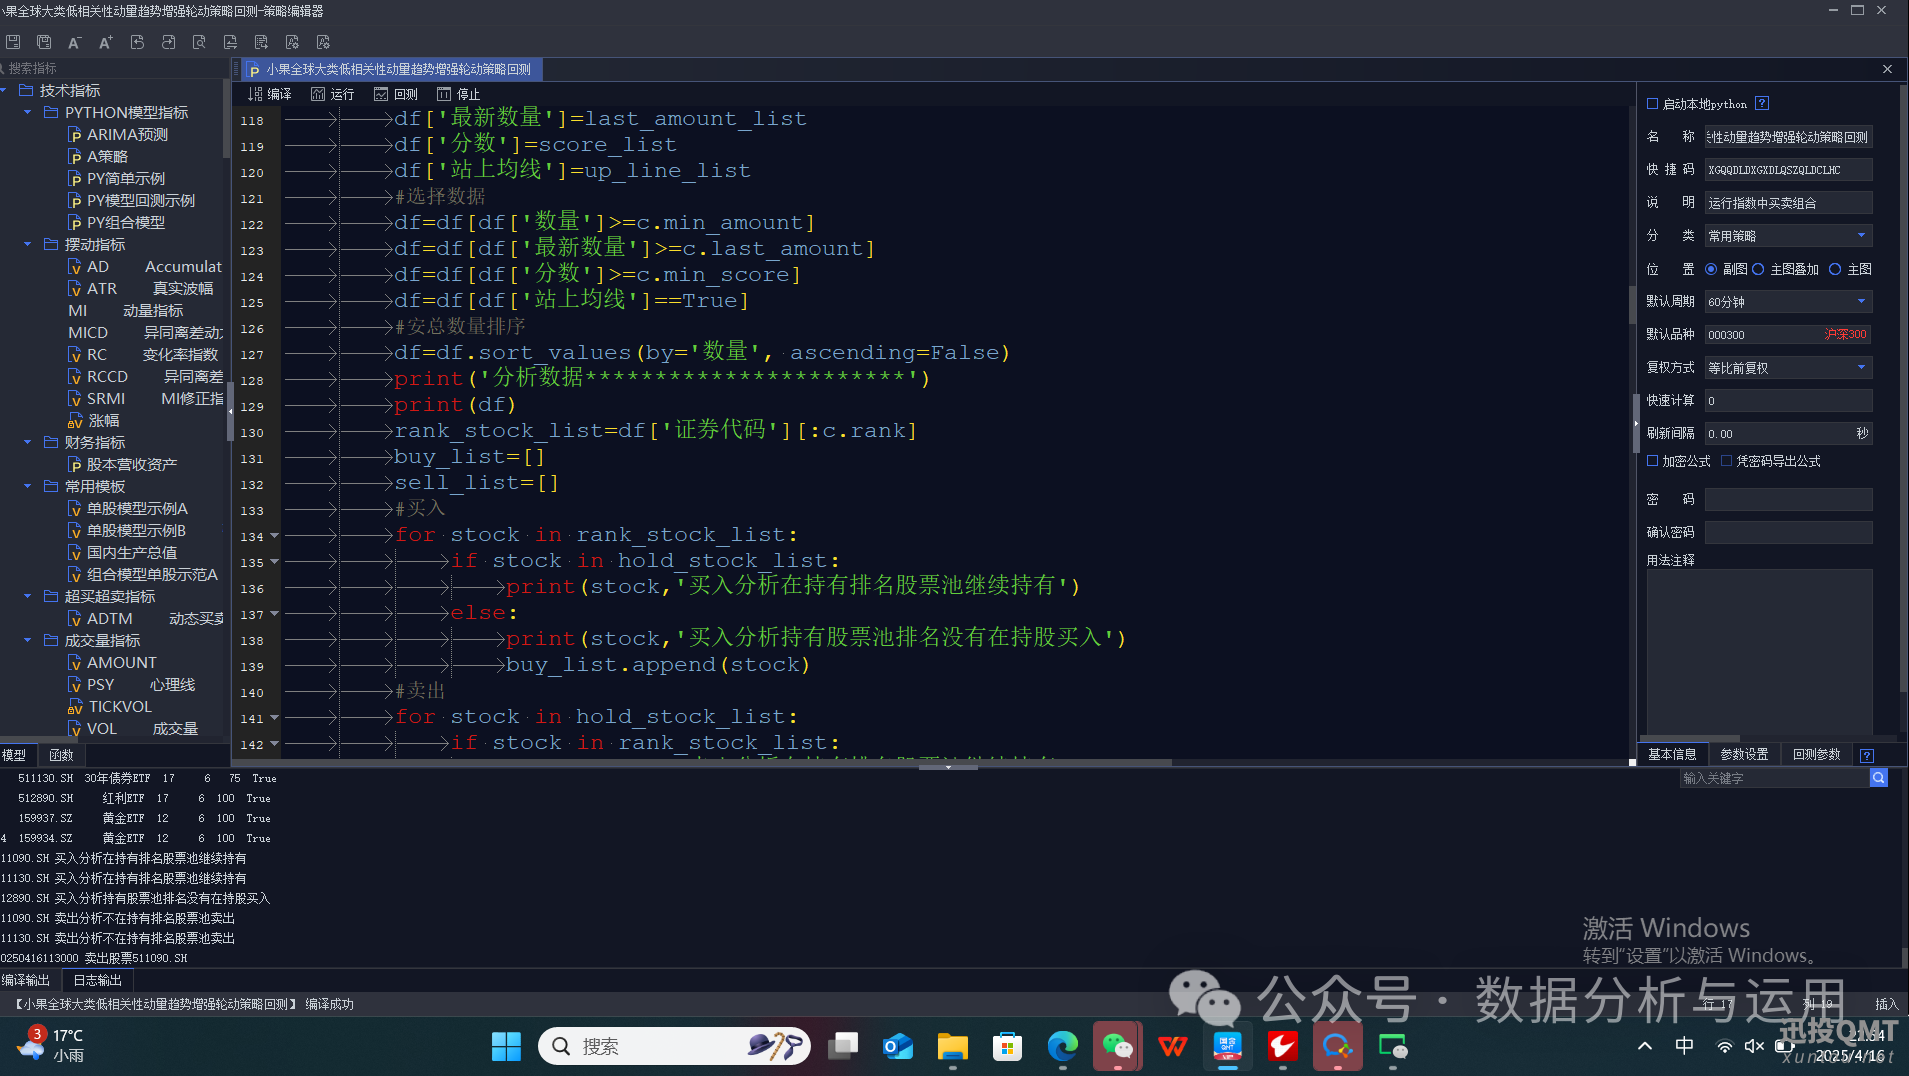
Task: Click the first document-gear settings toolbar icon
Action: pos(292,42)
